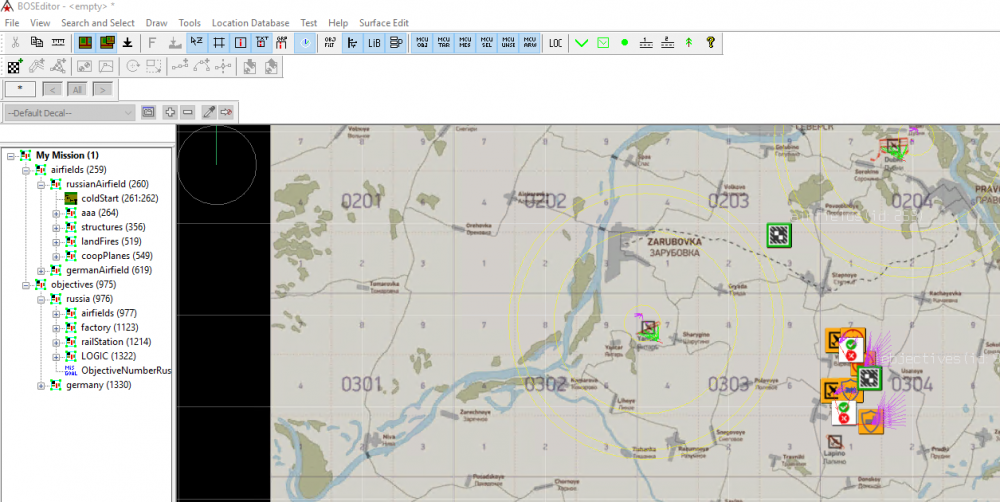This screenshot has width=1000, height=502.
Task: Select coldStart item in mission tree
Action: point(106,198)
